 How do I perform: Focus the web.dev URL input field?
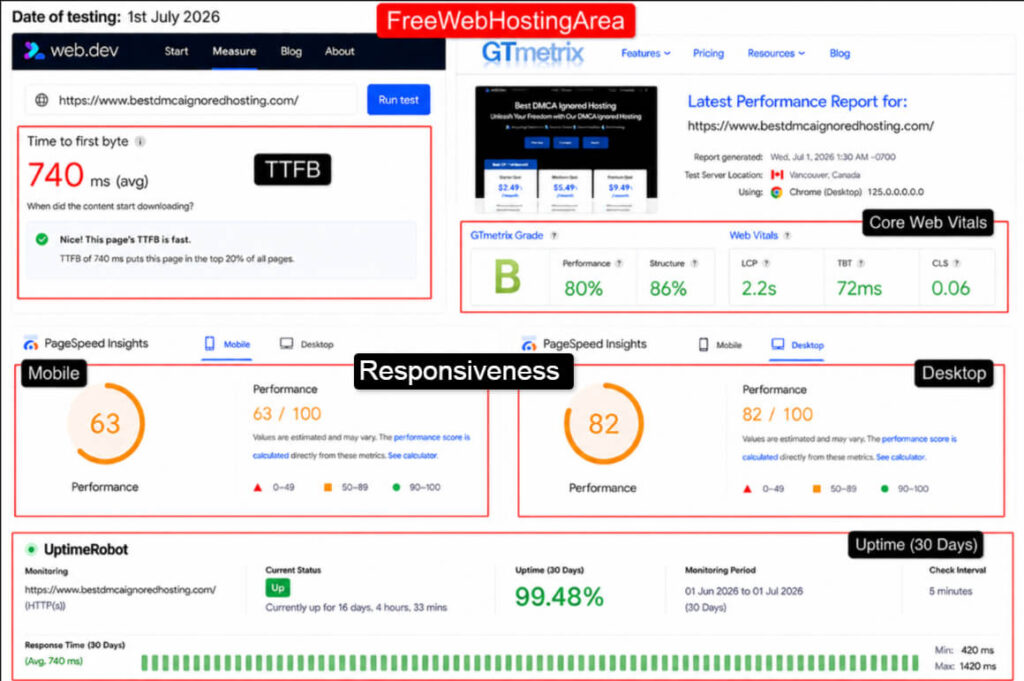[191, 100]
